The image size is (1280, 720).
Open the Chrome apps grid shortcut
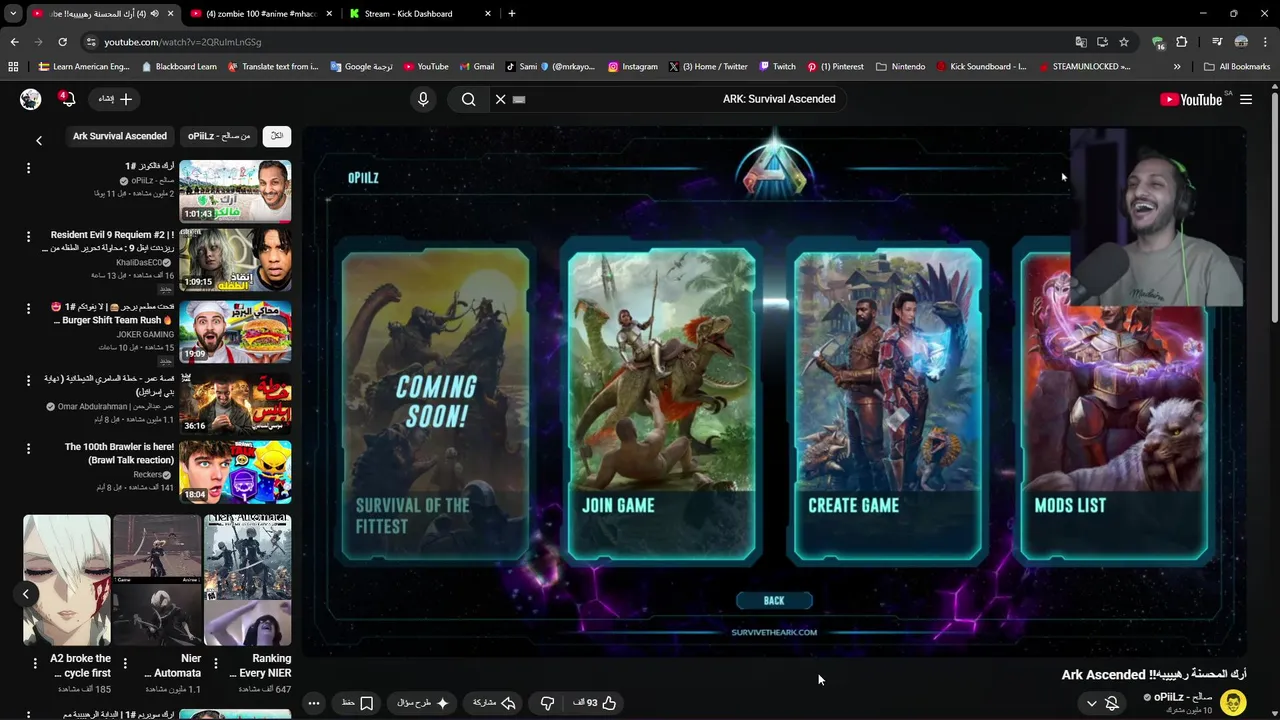(x=13, y=67)
